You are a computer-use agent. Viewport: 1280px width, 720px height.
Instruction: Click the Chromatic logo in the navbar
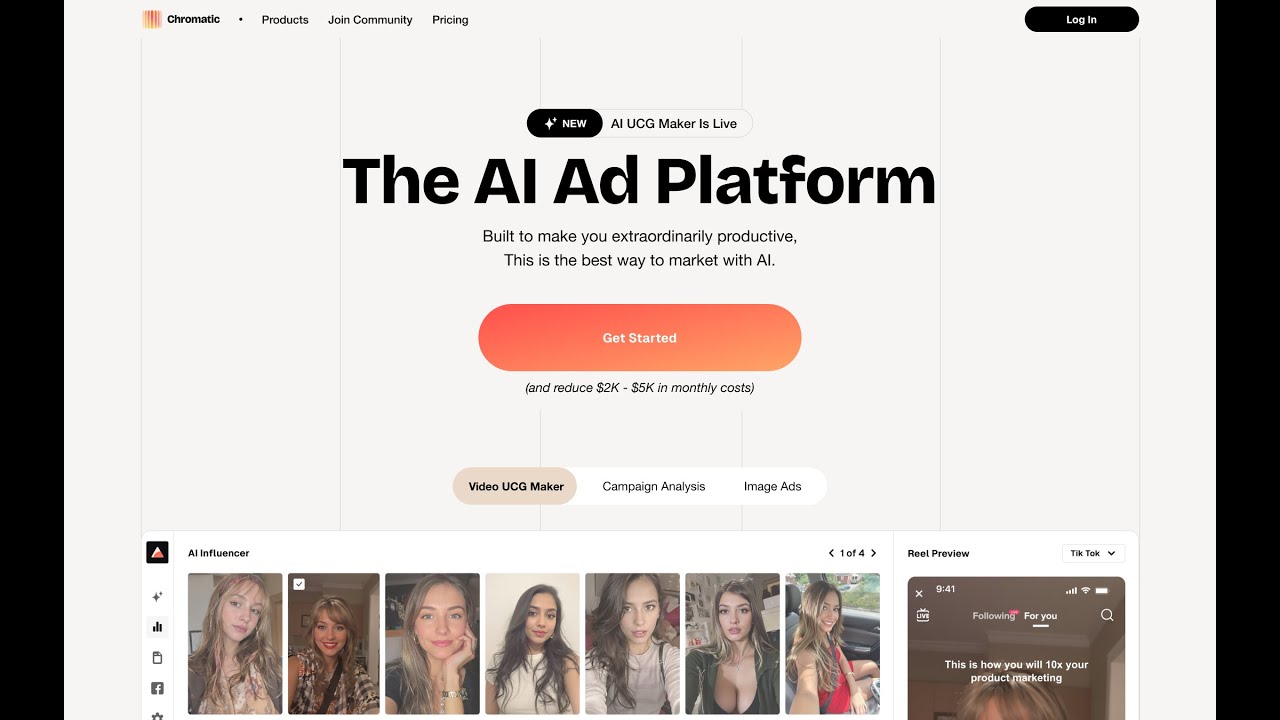click(181, 19)
